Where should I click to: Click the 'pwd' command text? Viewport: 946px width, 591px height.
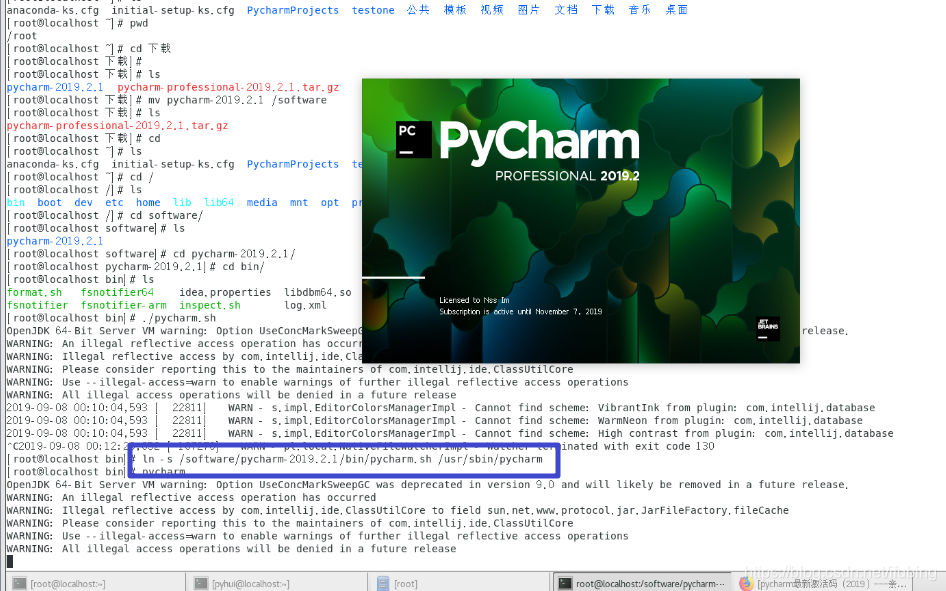click(x=139, y=24)
